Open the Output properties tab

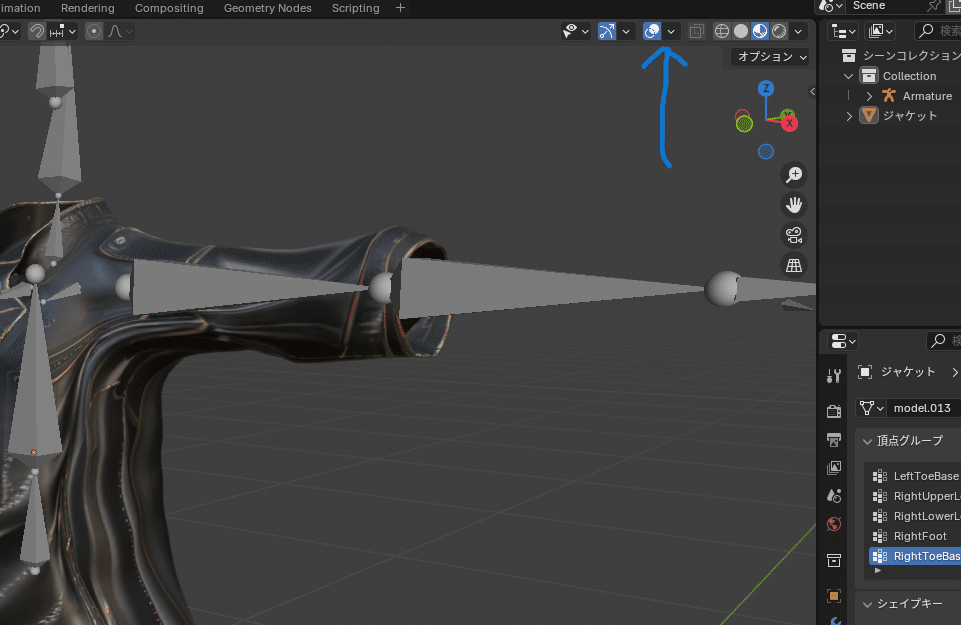click(x=834, y=439)
